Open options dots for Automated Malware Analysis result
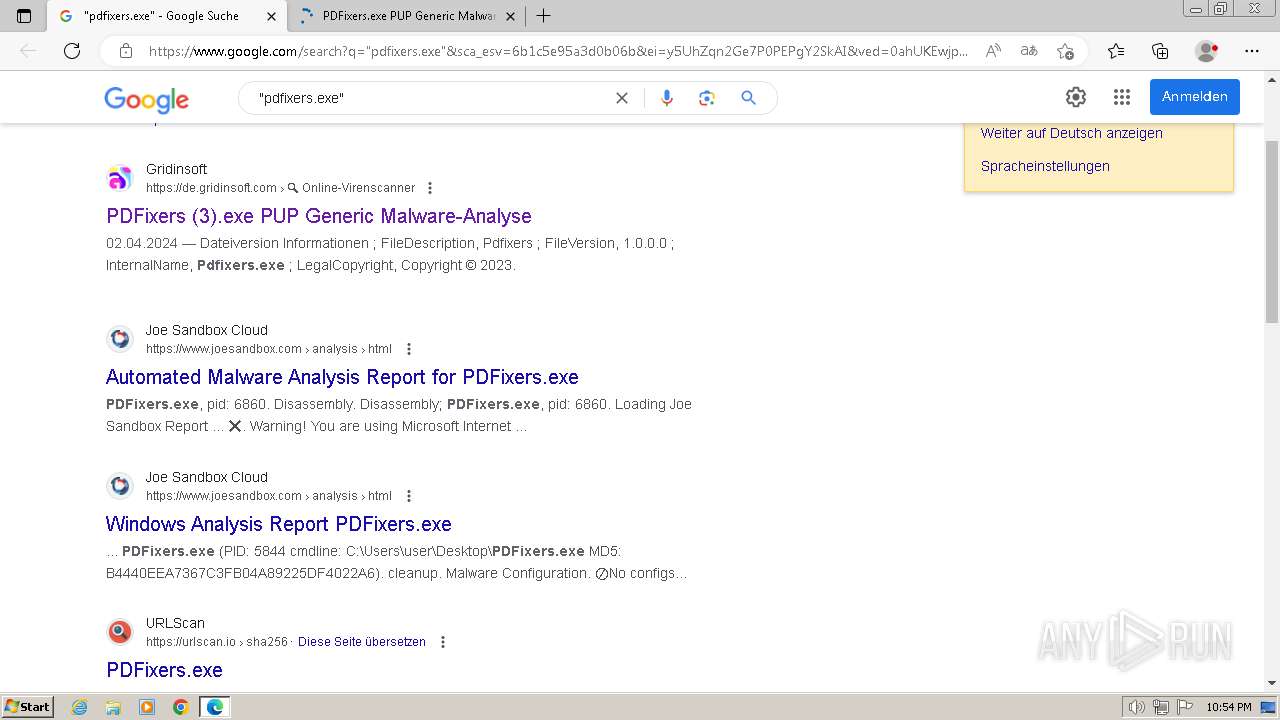This screenshot has width=1280, height=720. [408, 349]
